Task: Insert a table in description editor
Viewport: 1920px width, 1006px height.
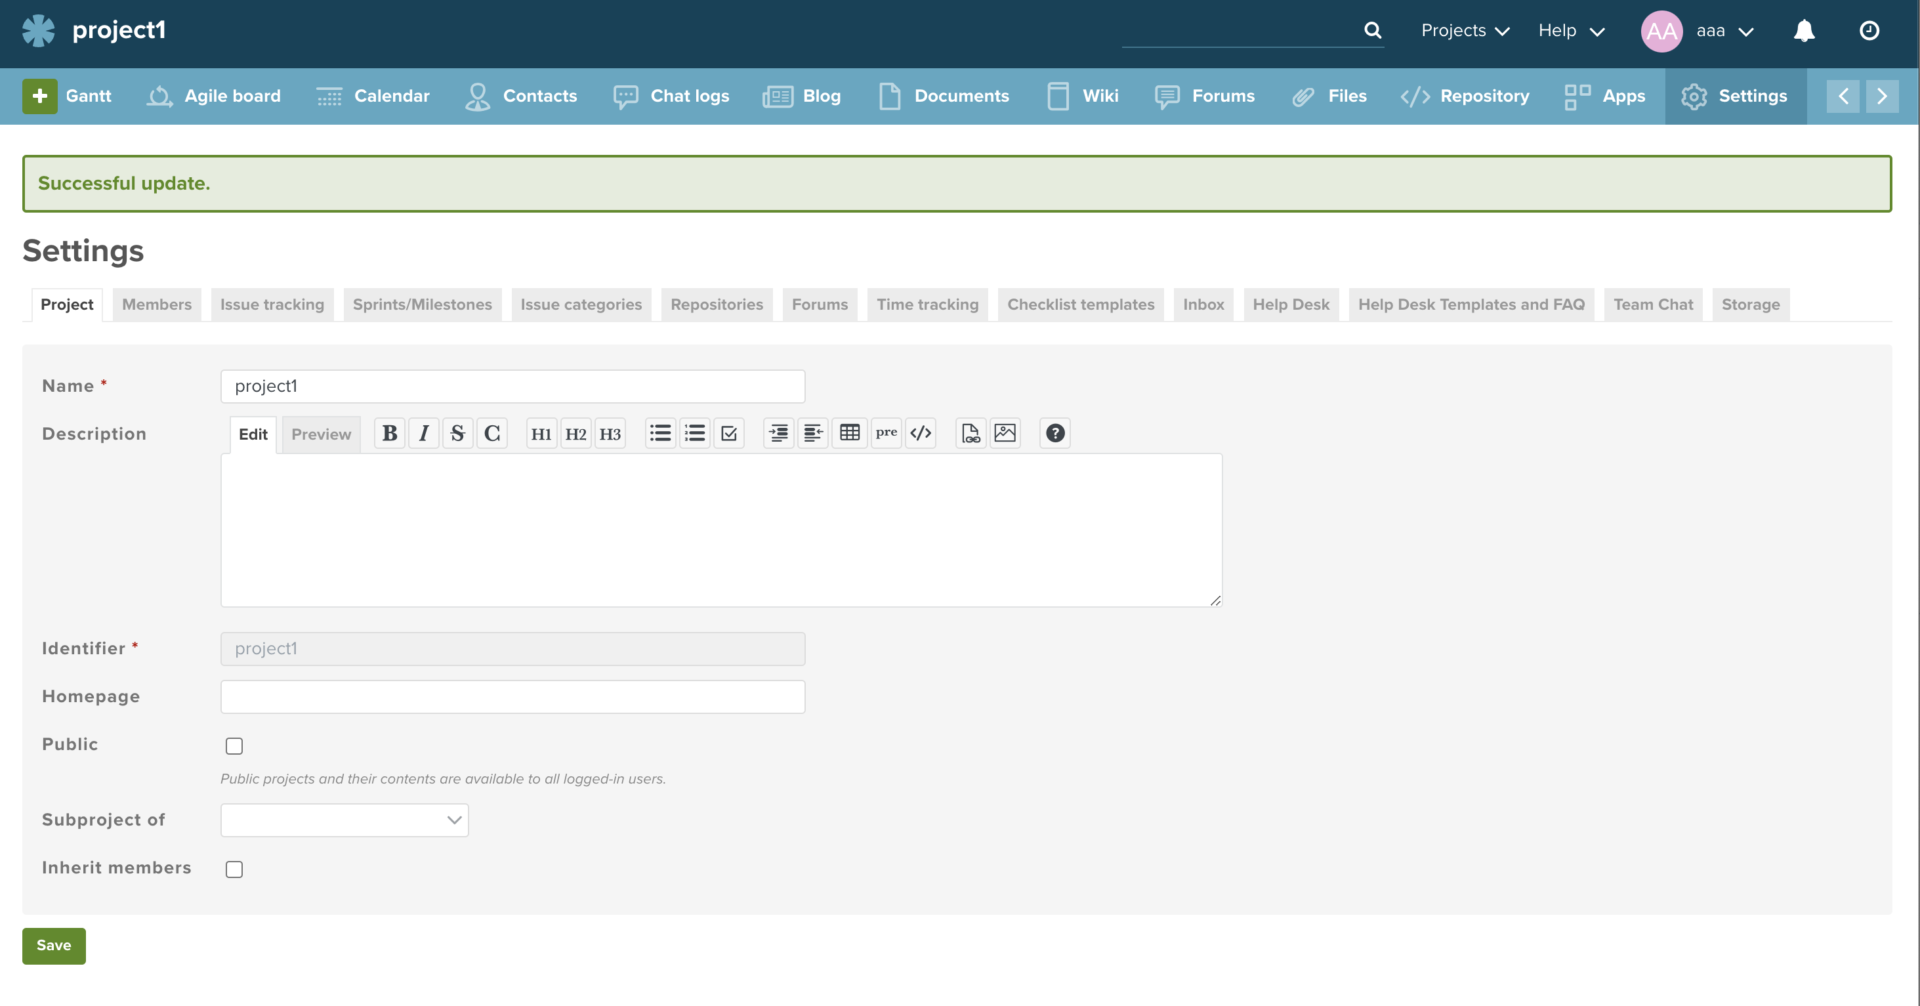Action: [850, 433]
